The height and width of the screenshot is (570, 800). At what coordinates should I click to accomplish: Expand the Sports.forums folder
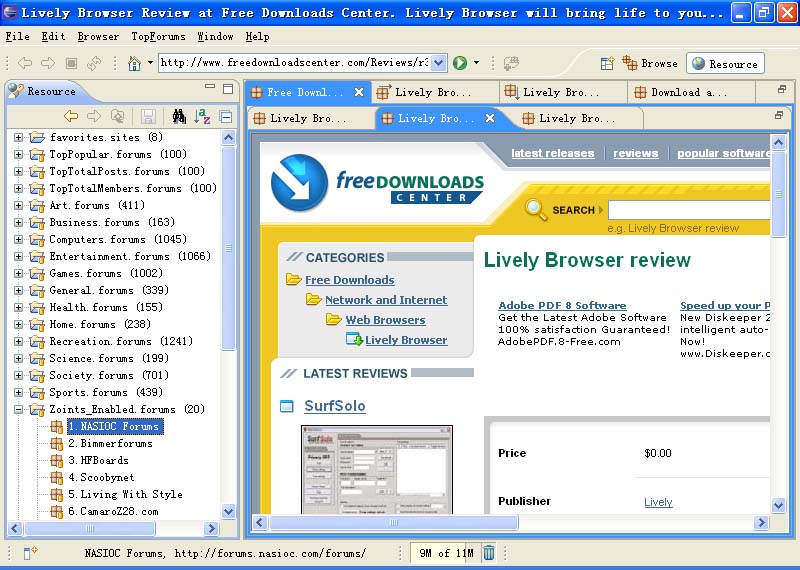[18, 392]
